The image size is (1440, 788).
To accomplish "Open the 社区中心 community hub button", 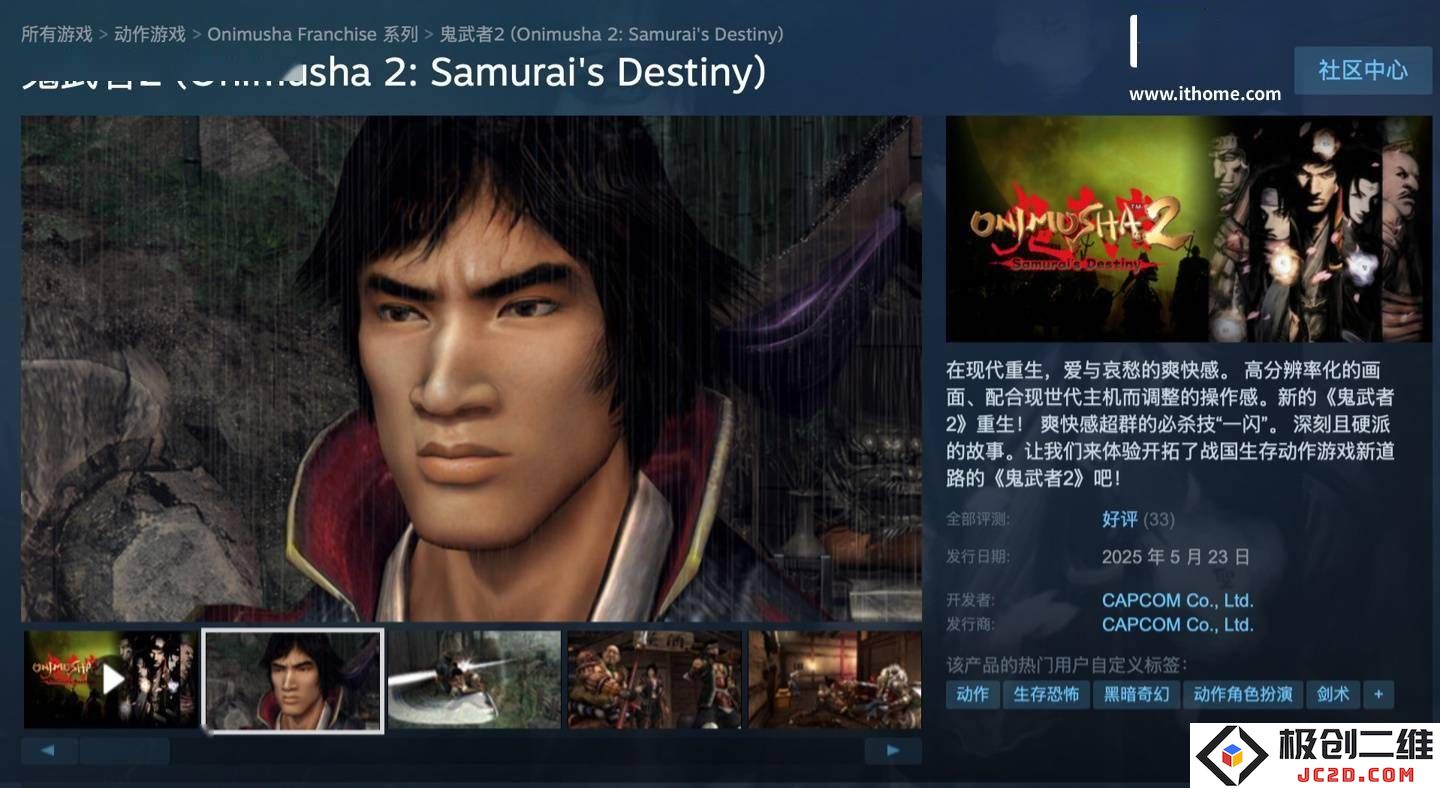I will click(x=1363, y=70).
